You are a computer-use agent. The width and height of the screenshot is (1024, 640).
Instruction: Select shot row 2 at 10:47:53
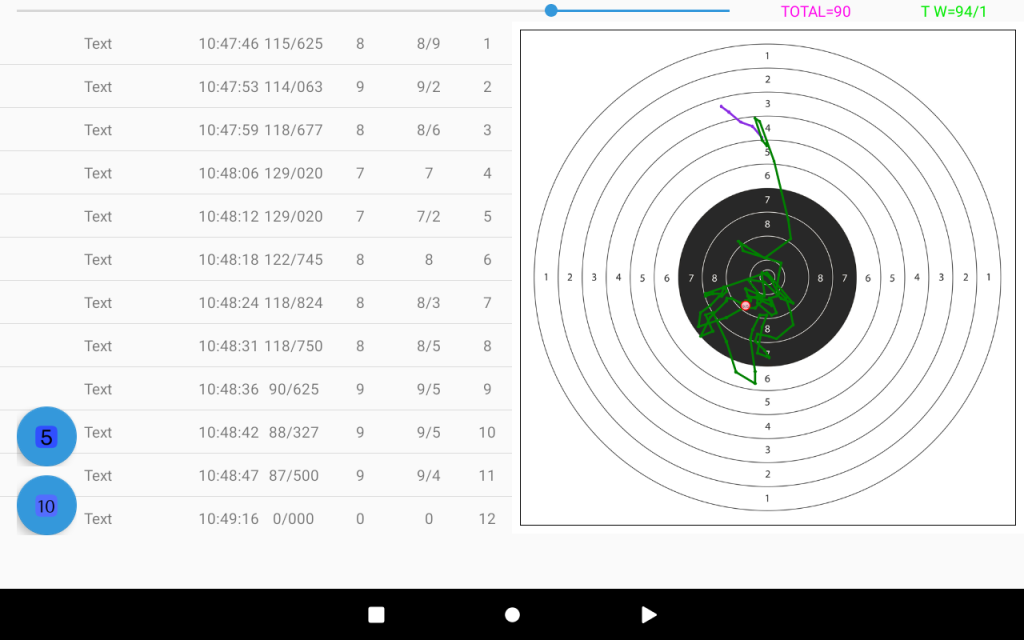click(x=260, y=87)
